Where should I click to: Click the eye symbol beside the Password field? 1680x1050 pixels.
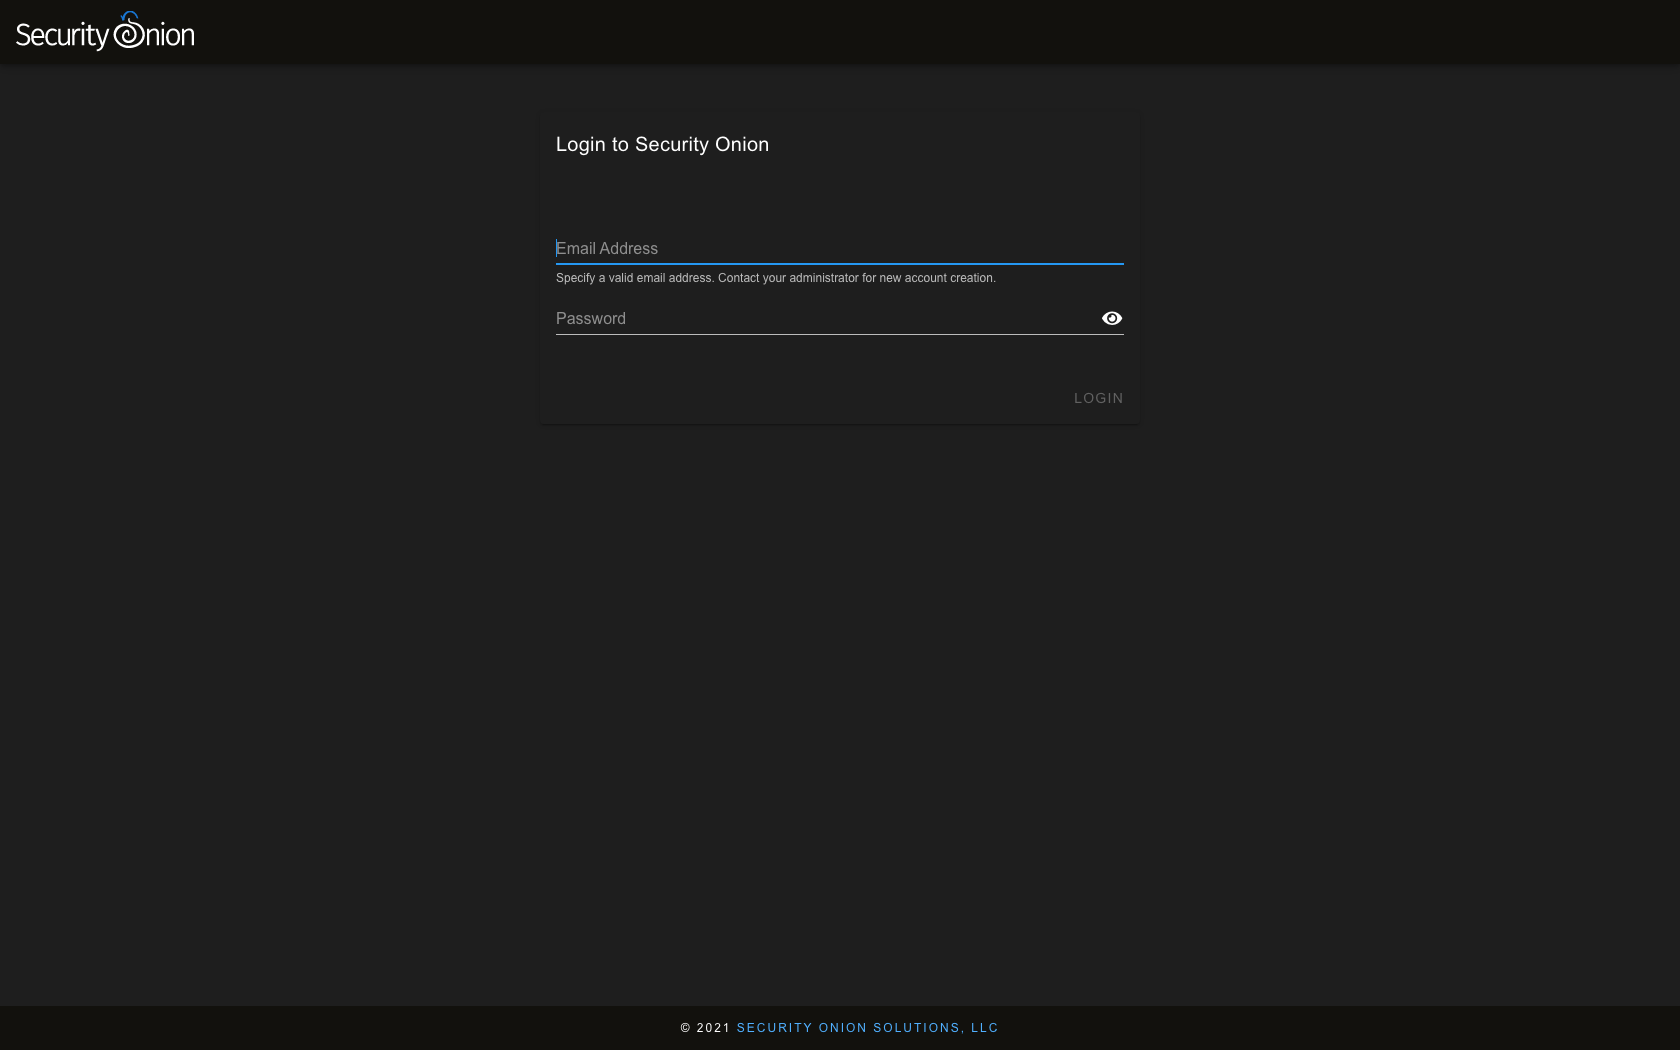click(1112, 318)
